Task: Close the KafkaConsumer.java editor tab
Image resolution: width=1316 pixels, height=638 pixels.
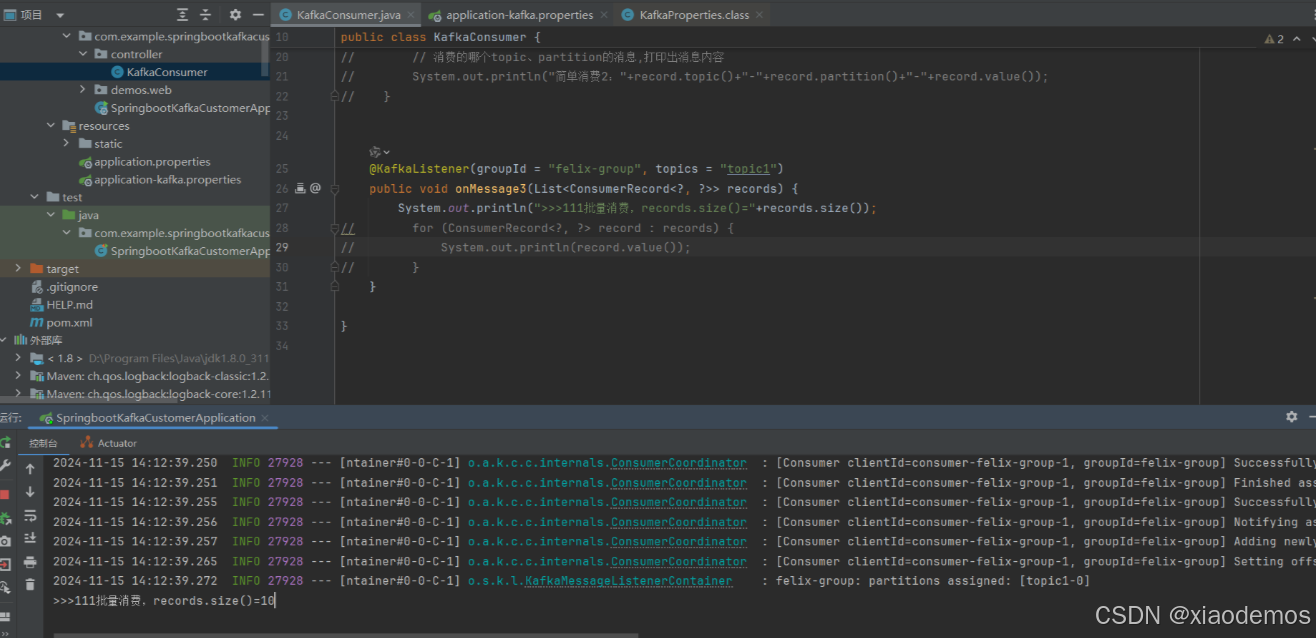Action: pos(411,15)
